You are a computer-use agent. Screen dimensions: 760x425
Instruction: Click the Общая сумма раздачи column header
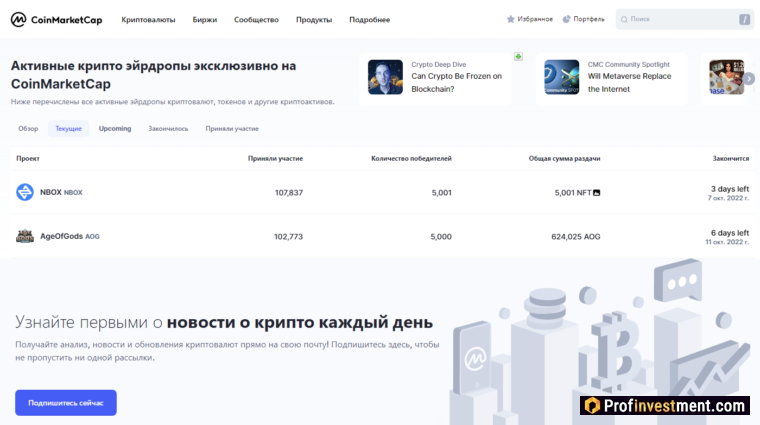565,158
